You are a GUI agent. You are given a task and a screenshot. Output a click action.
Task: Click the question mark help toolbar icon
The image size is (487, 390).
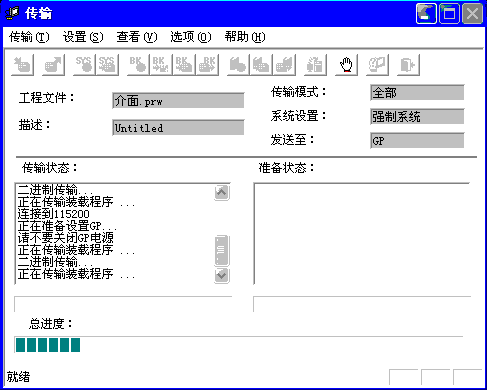point(377,65)
